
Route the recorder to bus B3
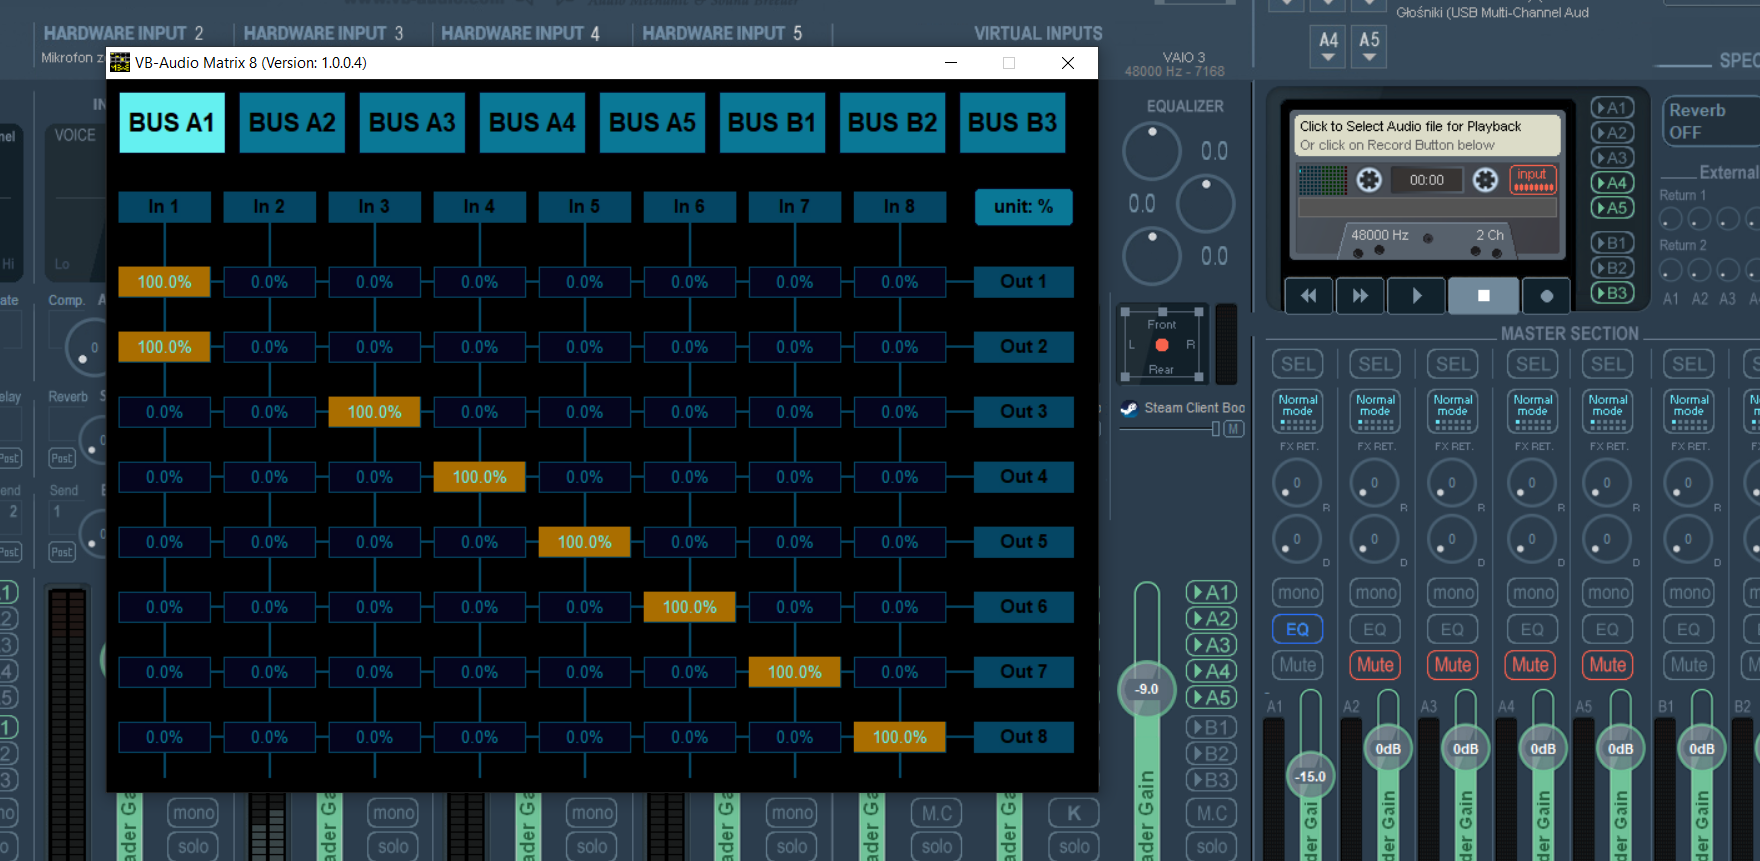[1612, 293]
